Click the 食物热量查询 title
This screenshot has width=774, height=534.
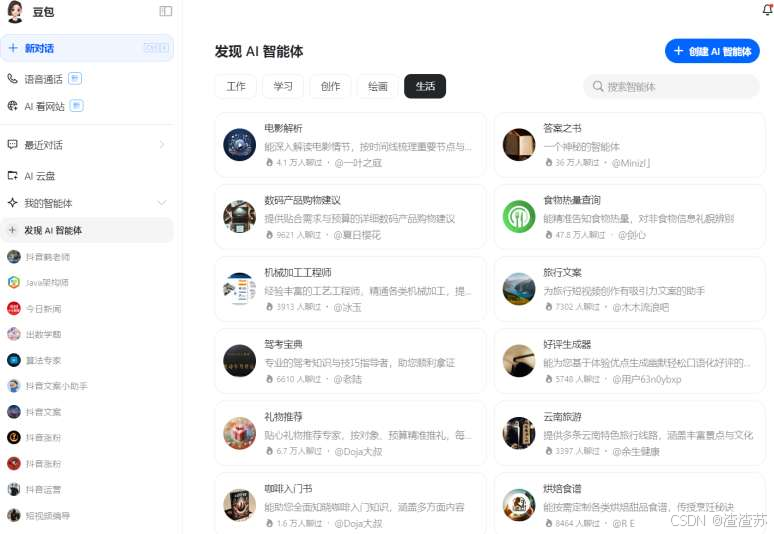tap(572, 200)
